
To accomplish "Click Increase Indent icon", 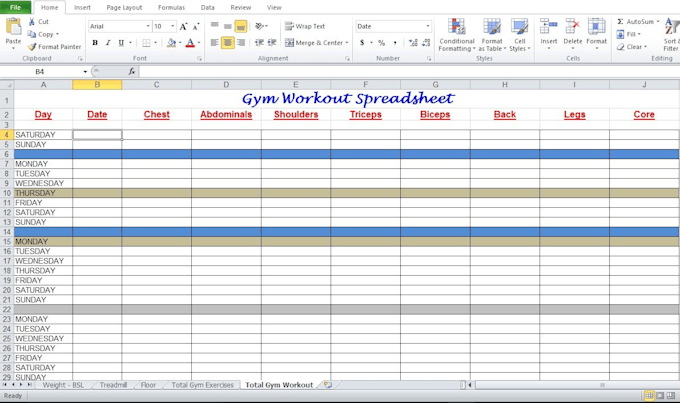I will point(272,43).
